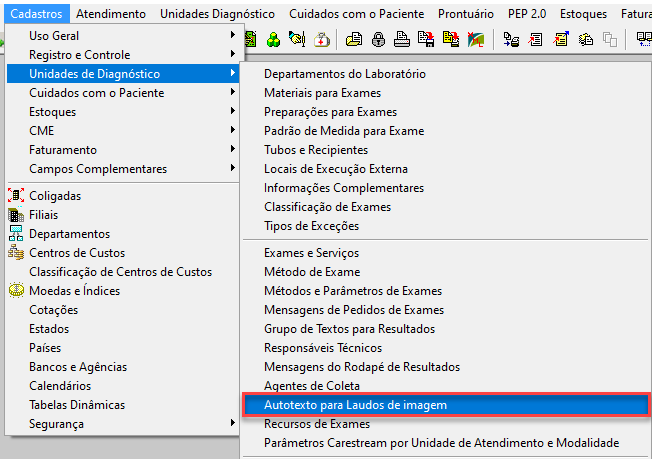Viewport: 652px width, 459px height.
Task: Open Departamentos via its org-chart icon
Action: pyautogui.click(x=16, y=234)
